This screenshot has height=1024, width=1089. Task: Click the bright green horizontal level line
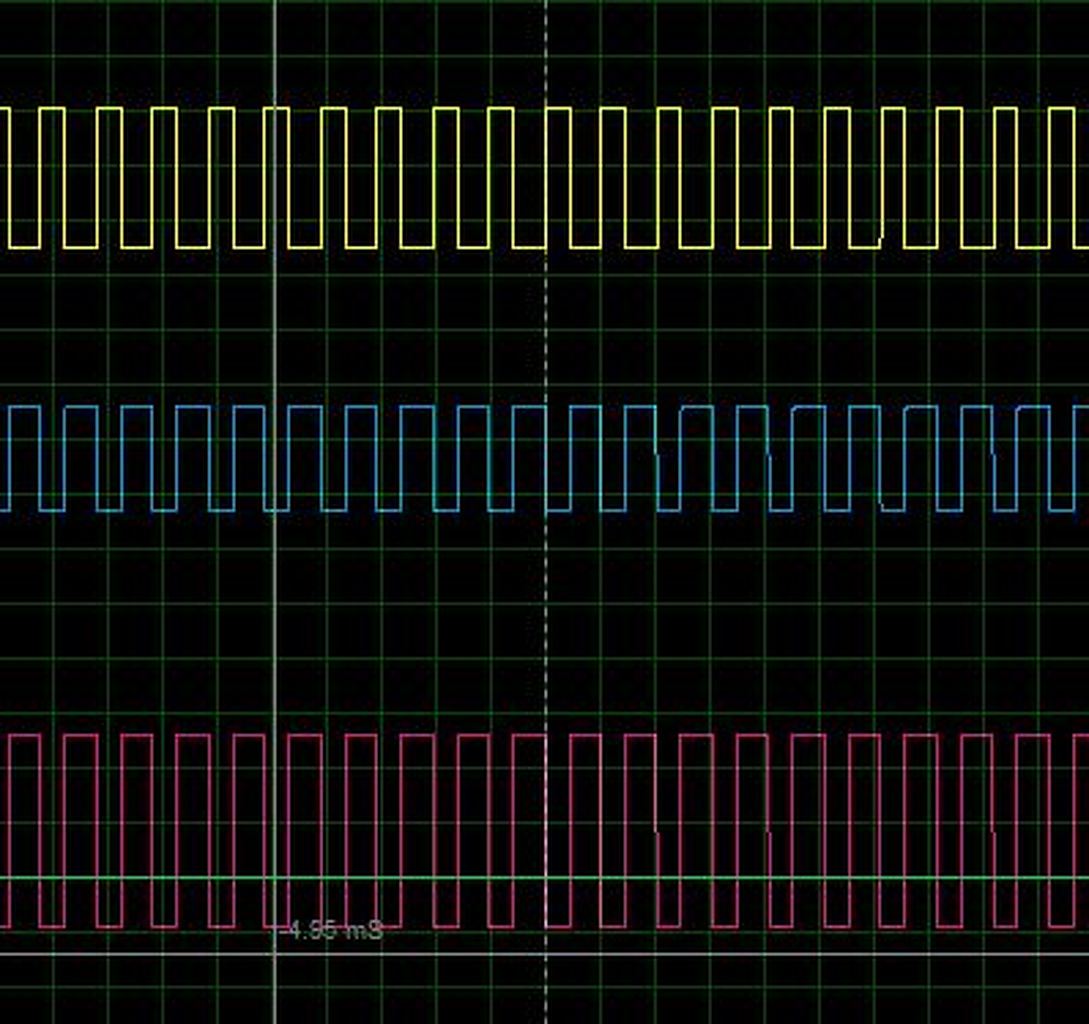[x=544, y=878]
